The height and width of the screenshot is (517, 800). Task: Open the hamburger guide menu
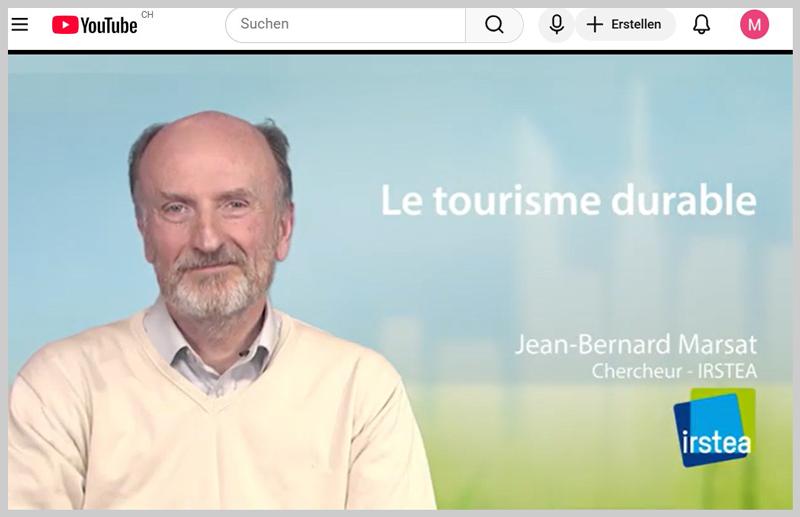[20, 24]
